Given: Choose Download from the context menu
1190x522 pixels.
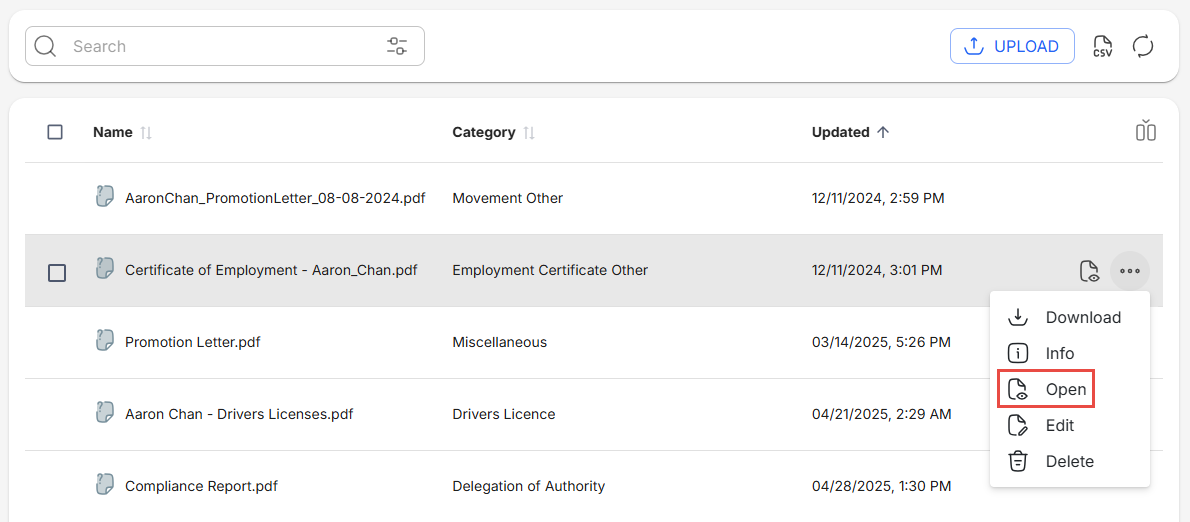Looking at the screenshot, I should coord(1069,317).
